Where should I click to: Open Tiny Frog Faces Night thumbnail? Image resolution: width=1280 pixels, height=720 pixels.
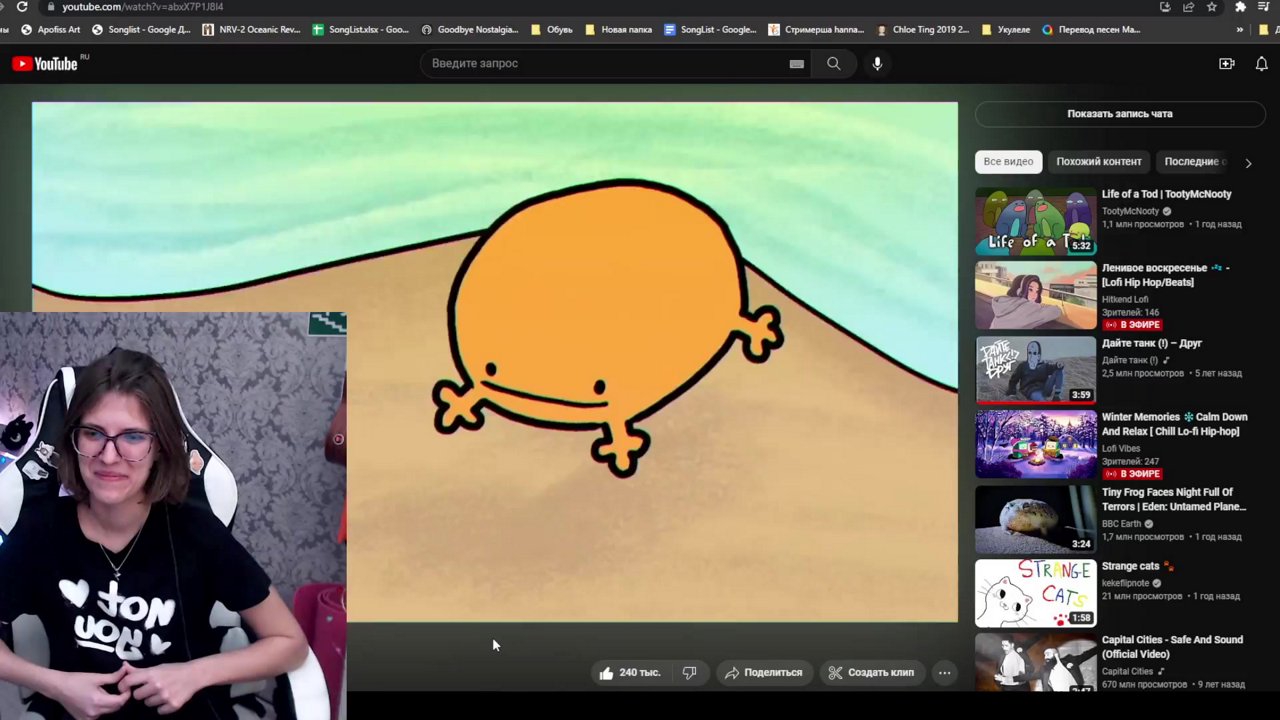1035,519
